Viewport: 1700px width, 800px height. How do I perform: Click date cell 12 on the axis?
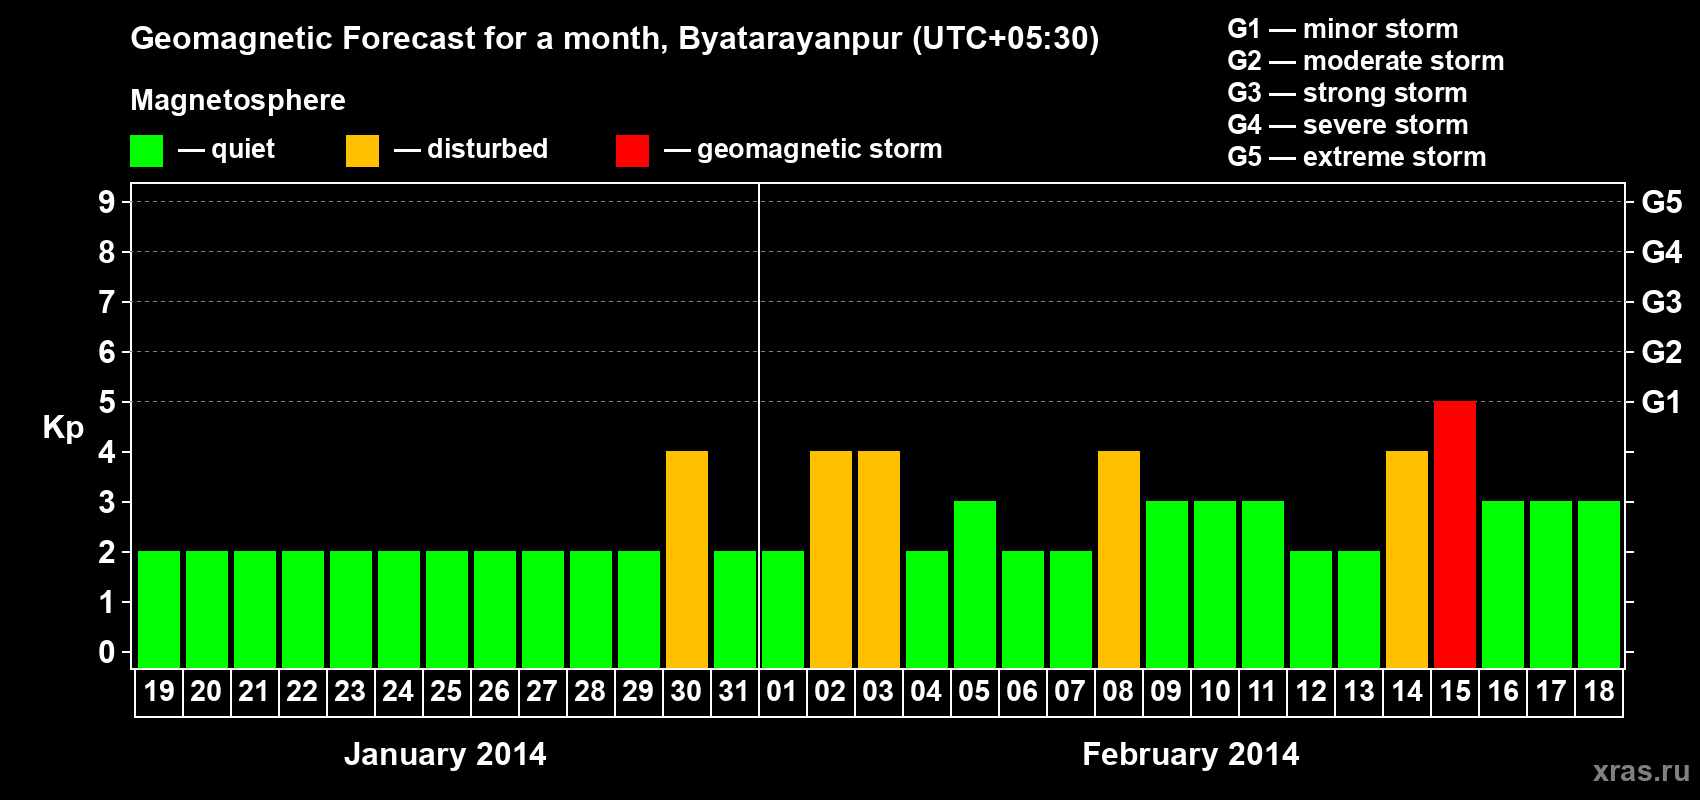(x=1311, y=692)
